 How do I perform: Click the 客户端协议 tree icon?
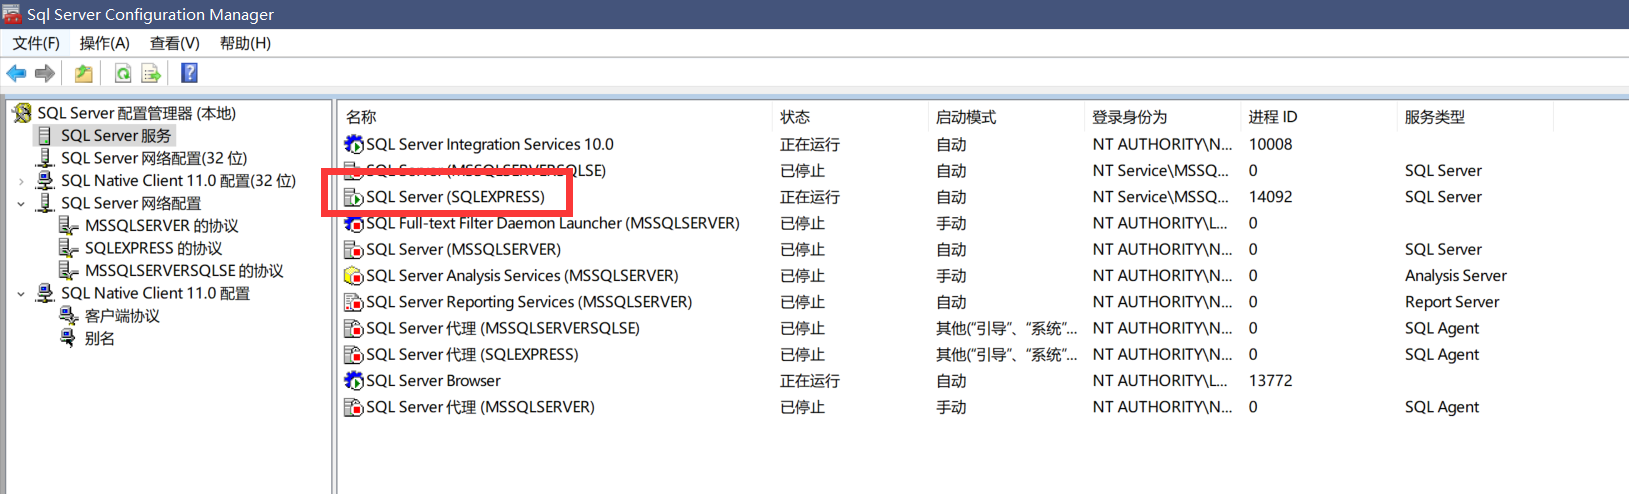(69, 316)
